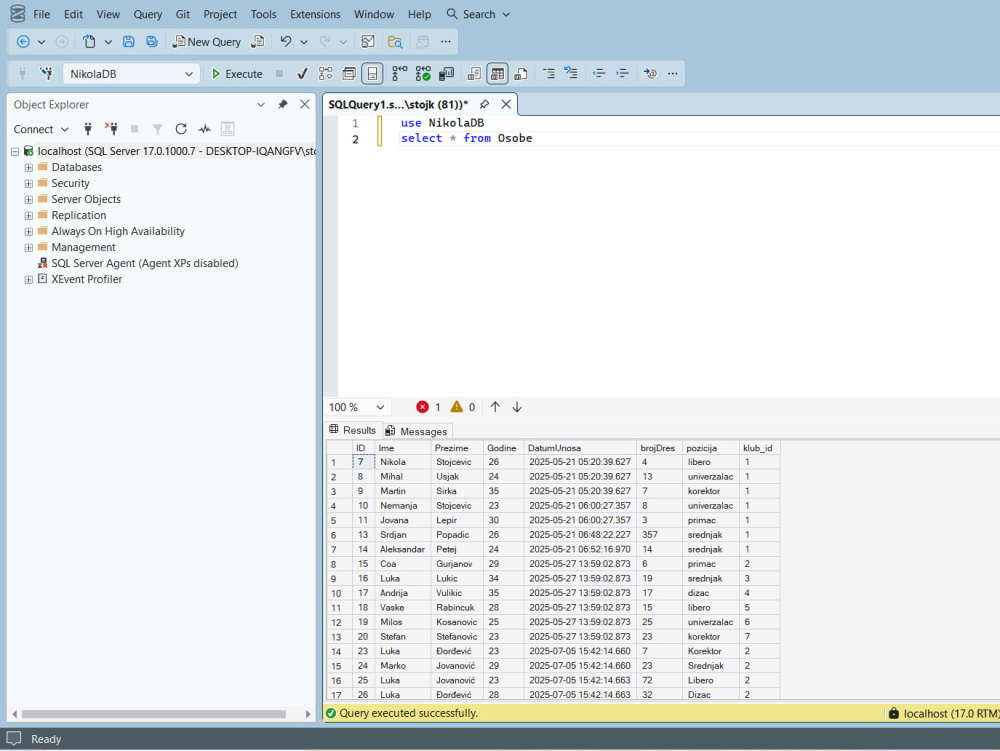The image size is (1000, 751).
Task: Connect Object Explorer using the plug icon
Action: click(x=88, y=129)
